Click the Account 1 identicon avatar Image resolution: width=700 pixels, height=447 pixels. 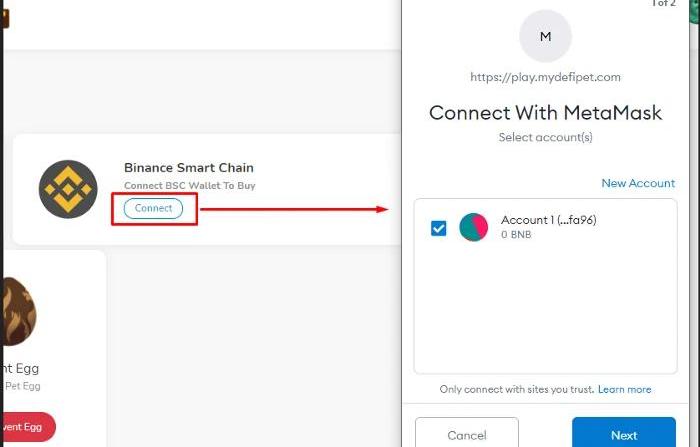(x=474, y=227)
